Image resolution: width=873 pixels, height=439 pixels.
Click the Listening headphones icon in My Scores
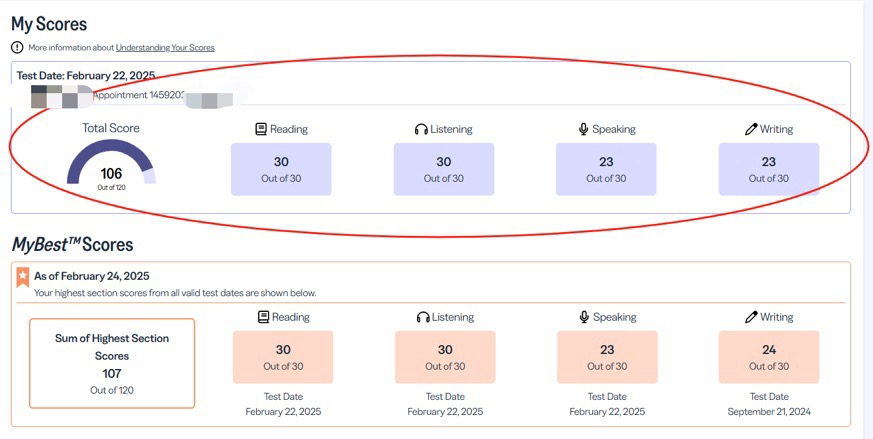coord(422,129)
